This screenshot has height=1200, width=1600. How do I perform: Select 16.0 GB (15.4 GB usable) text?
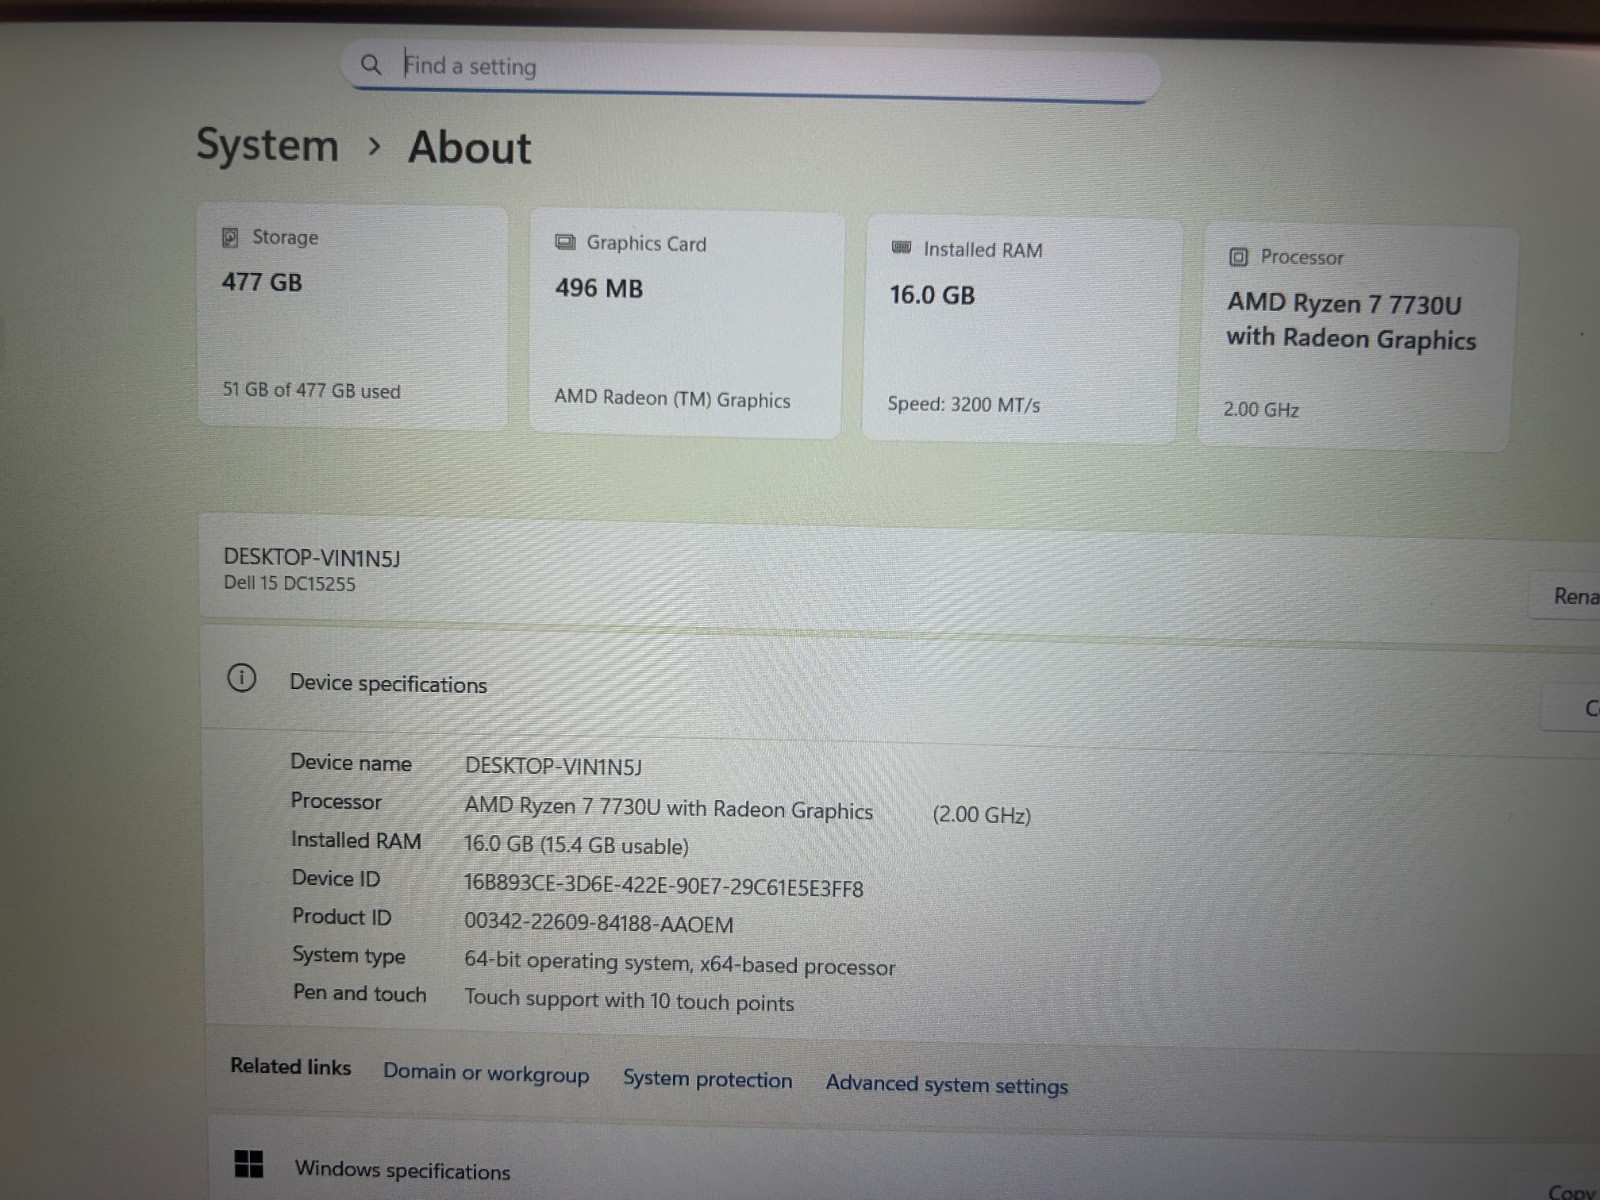coord(576,845)
